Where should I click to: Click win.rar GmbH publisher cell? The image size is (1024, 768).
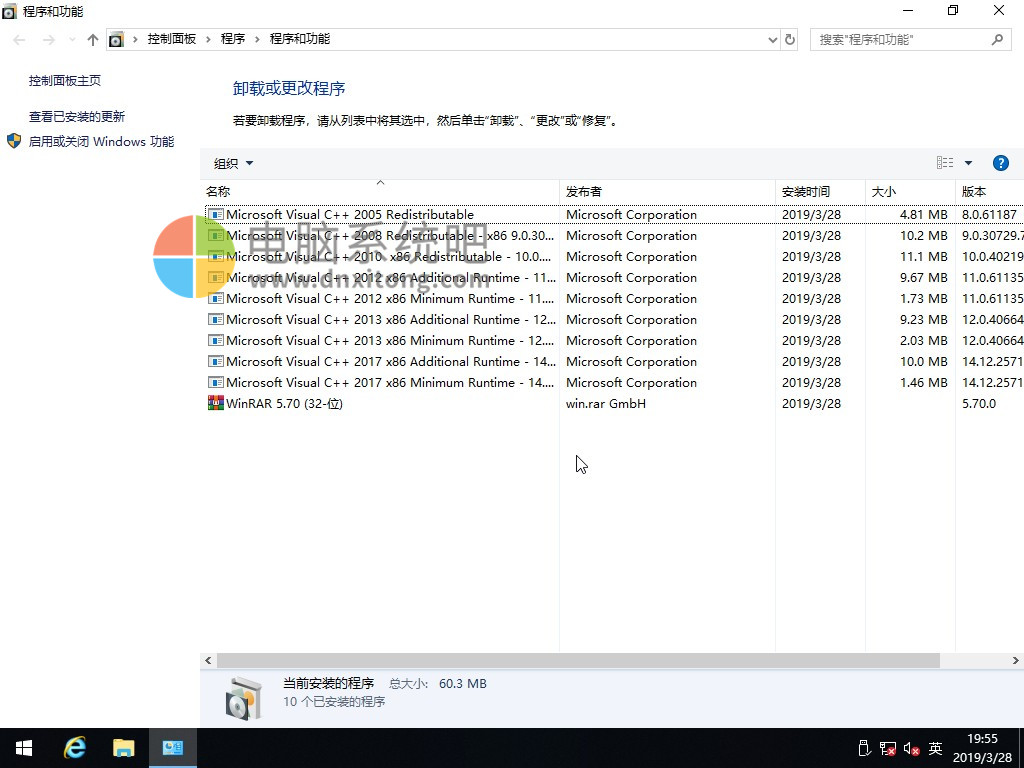click(605, 403)
